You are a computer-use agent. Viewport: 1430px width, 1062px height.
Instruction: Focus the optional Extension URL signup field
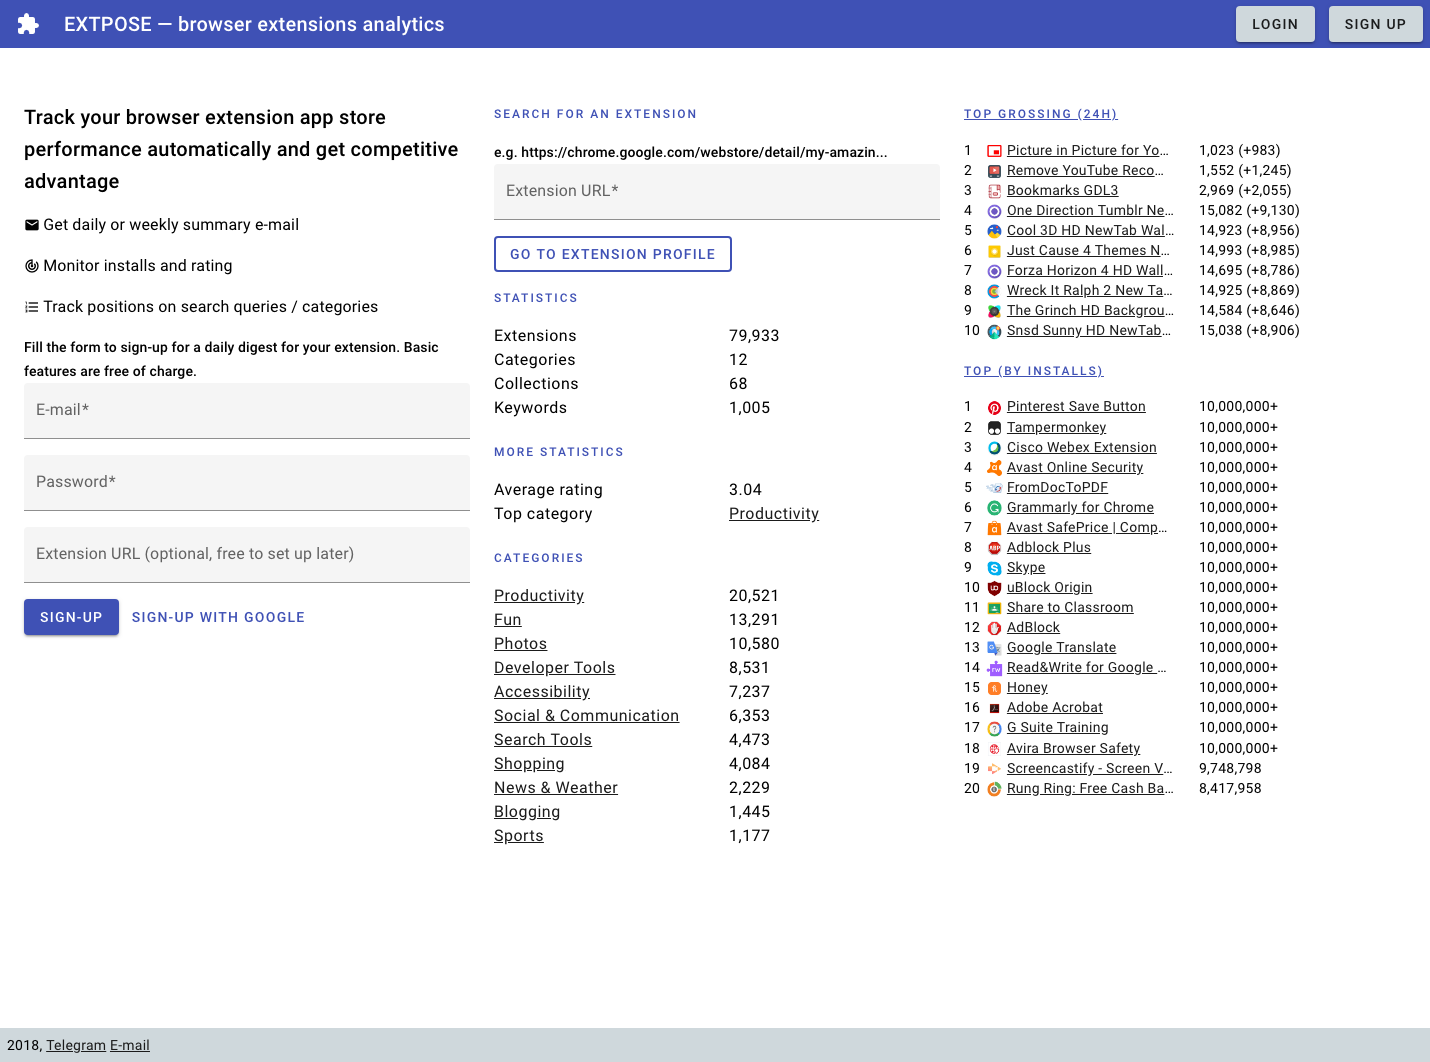(247, 554)
